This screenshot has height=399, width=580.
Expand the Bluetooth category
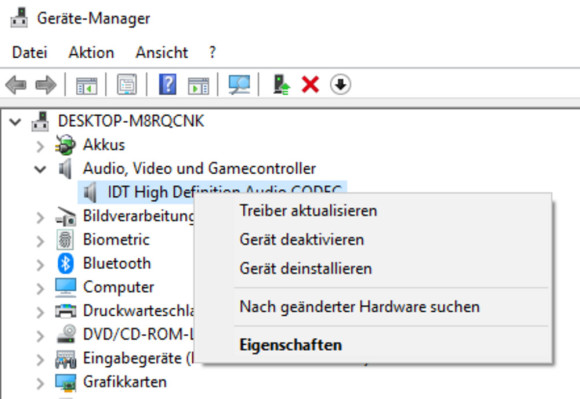coord(40,264)
